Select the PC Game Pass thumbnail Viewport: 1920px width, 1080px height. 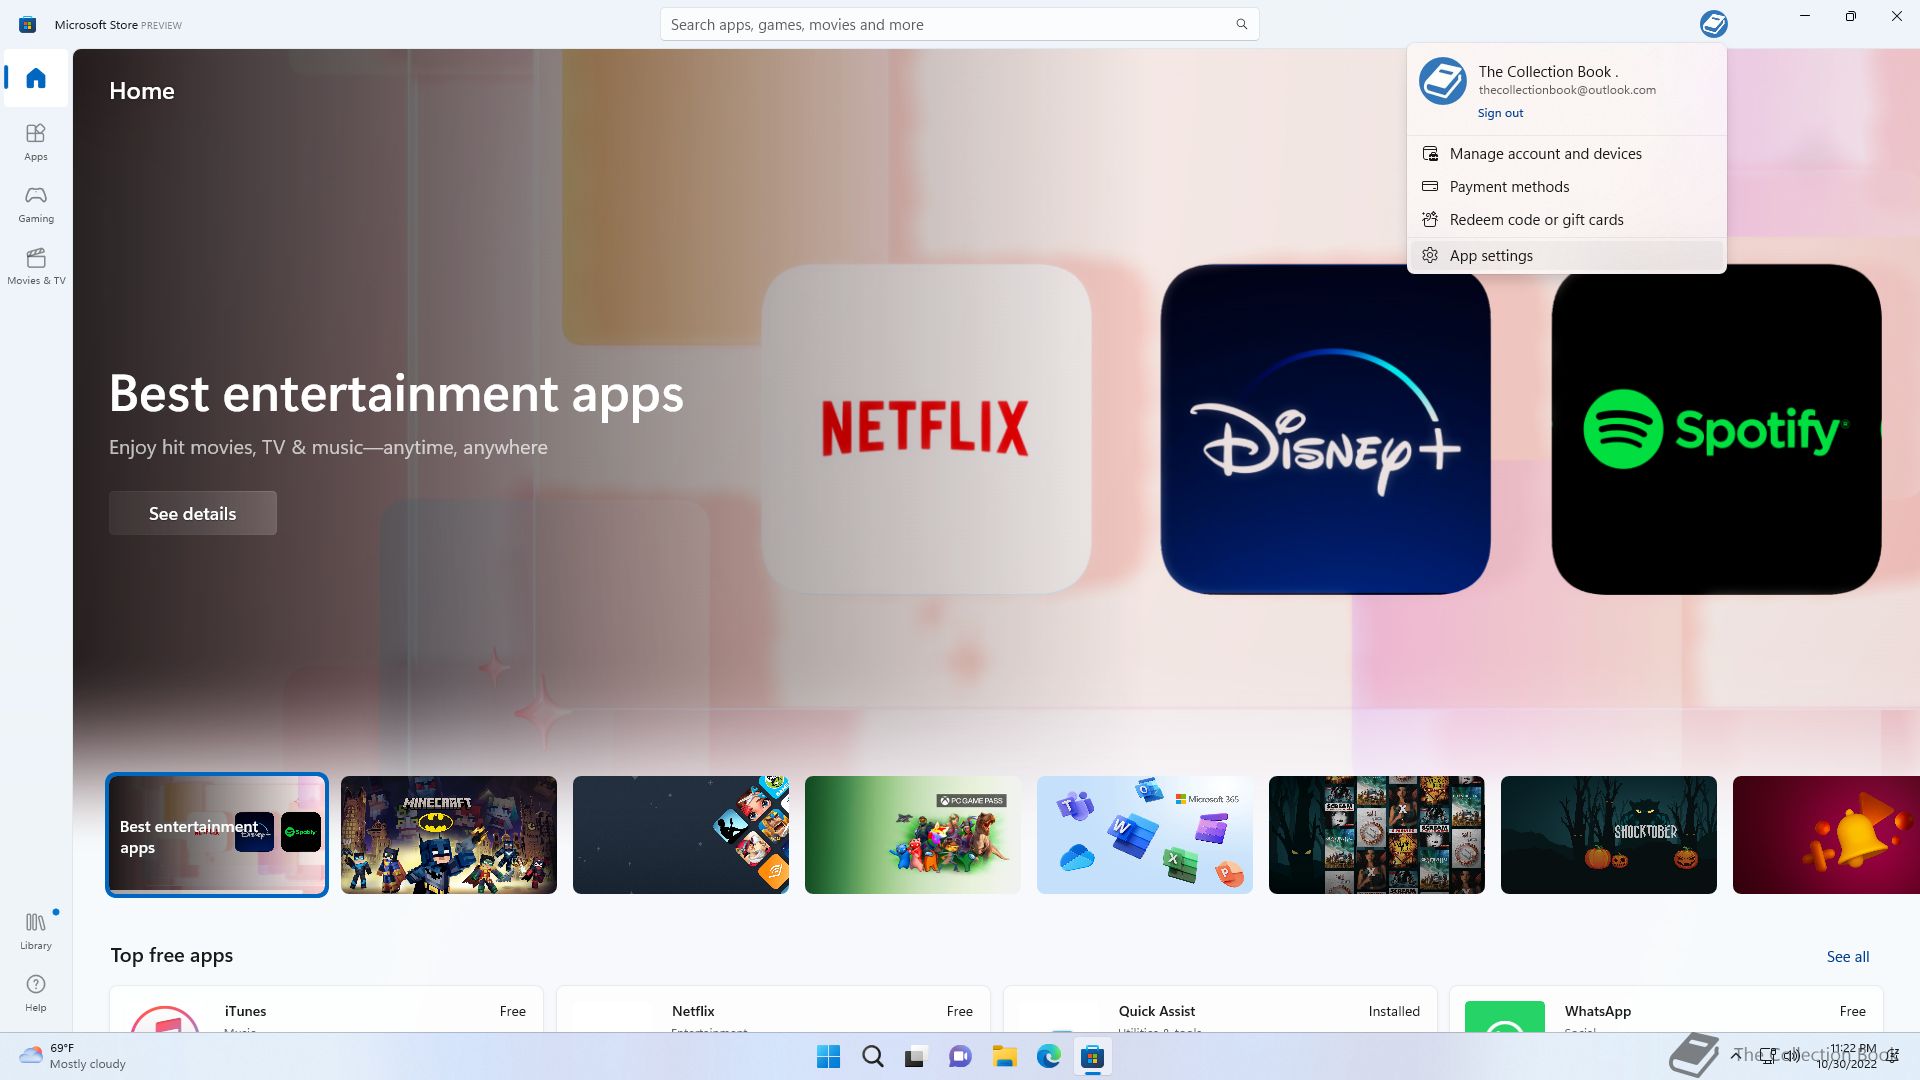pyautogui.click(x=913, y=835)
